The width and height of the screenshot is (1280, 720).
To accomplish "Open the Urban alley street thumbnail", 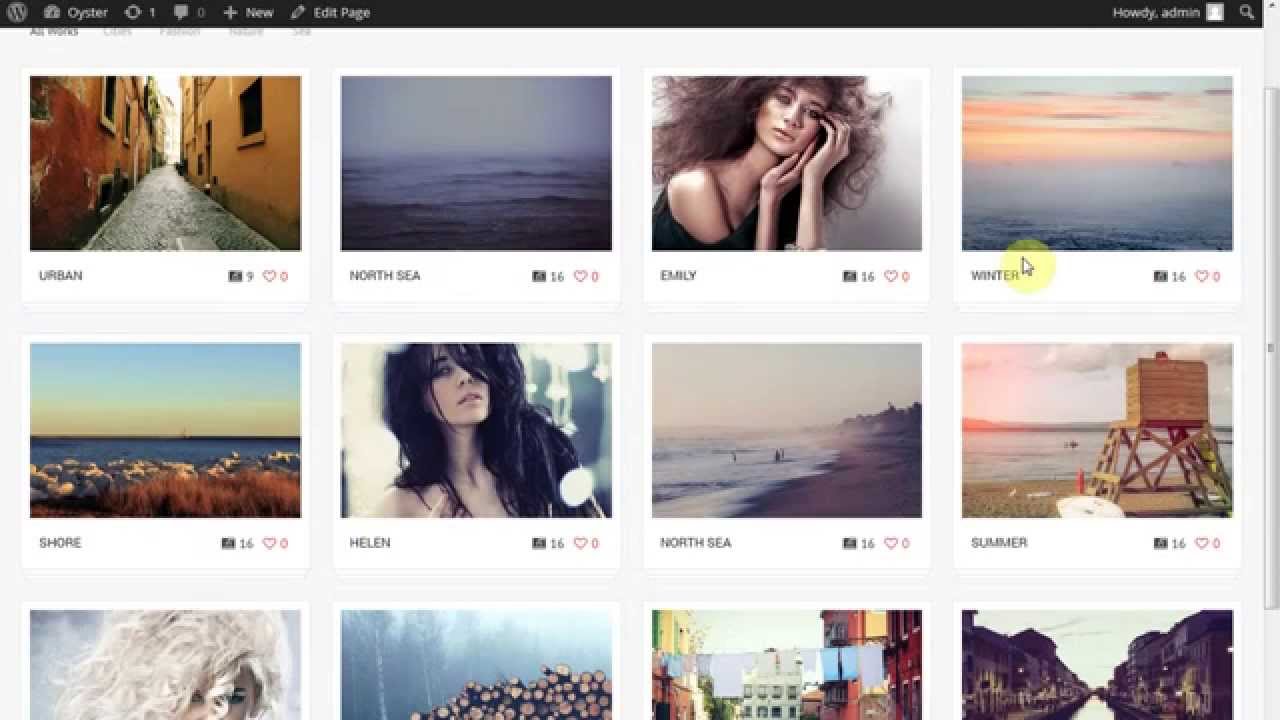I will pos(165,163).
